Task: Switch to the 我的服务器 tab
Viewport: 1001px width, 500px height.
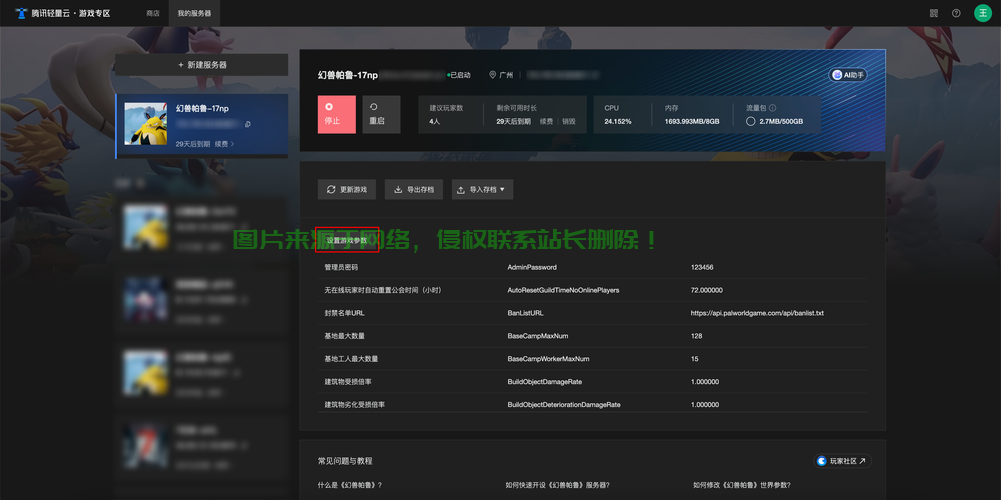Action: (194, 13)
